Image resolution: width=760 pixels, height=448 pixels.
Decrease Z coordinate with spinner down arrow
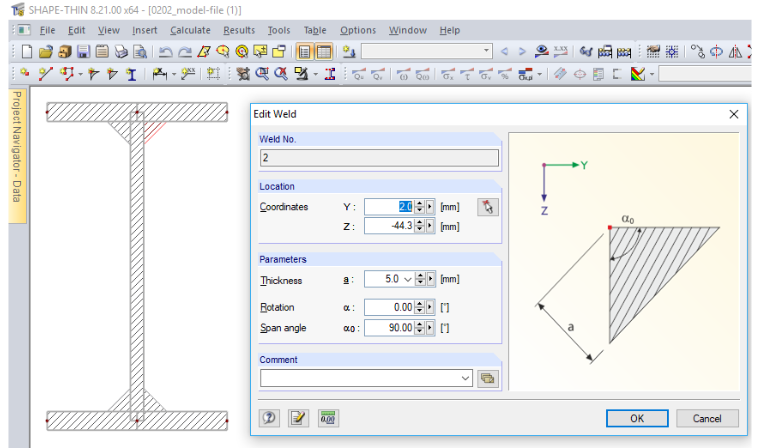(x=419, y=230)
